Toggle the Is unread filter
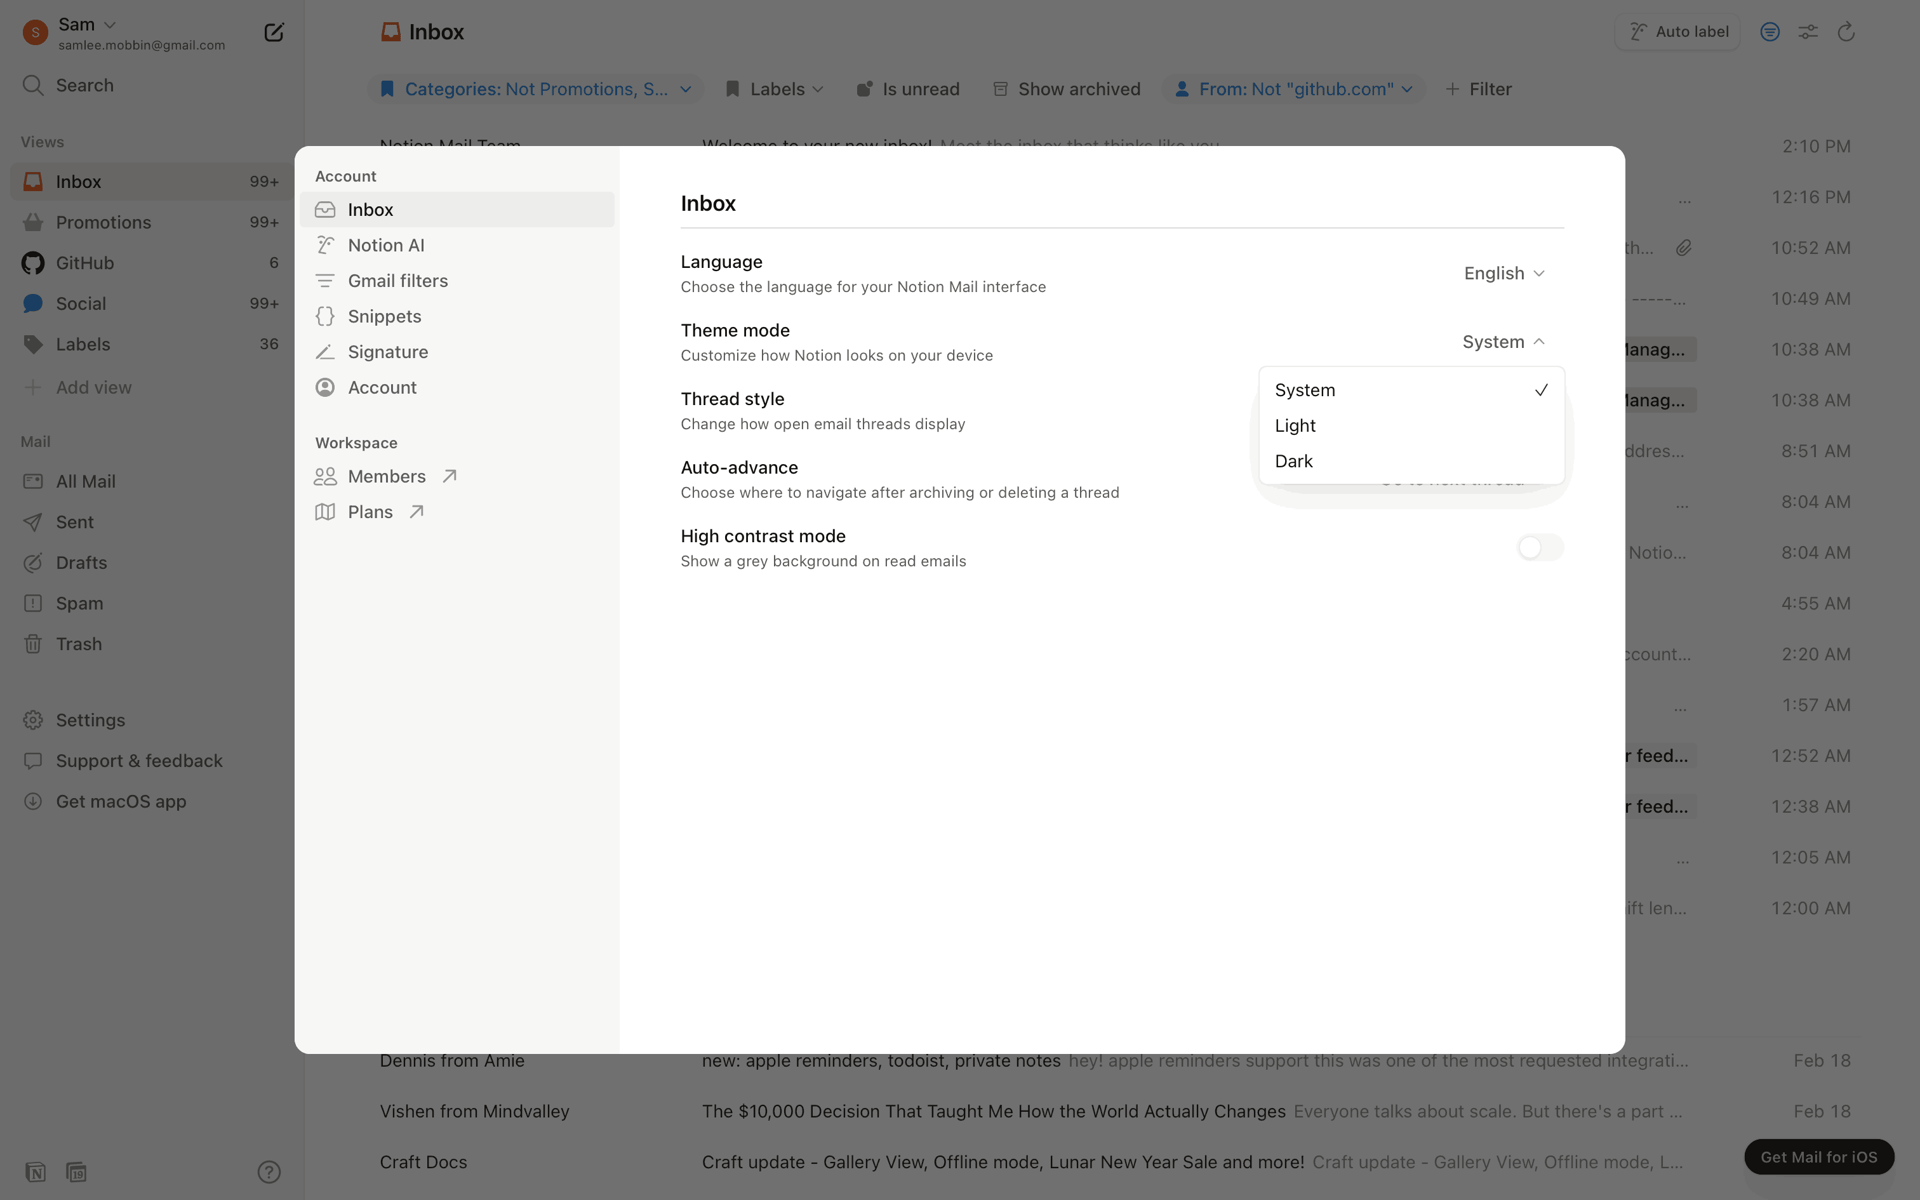 [x=908, y=89]
